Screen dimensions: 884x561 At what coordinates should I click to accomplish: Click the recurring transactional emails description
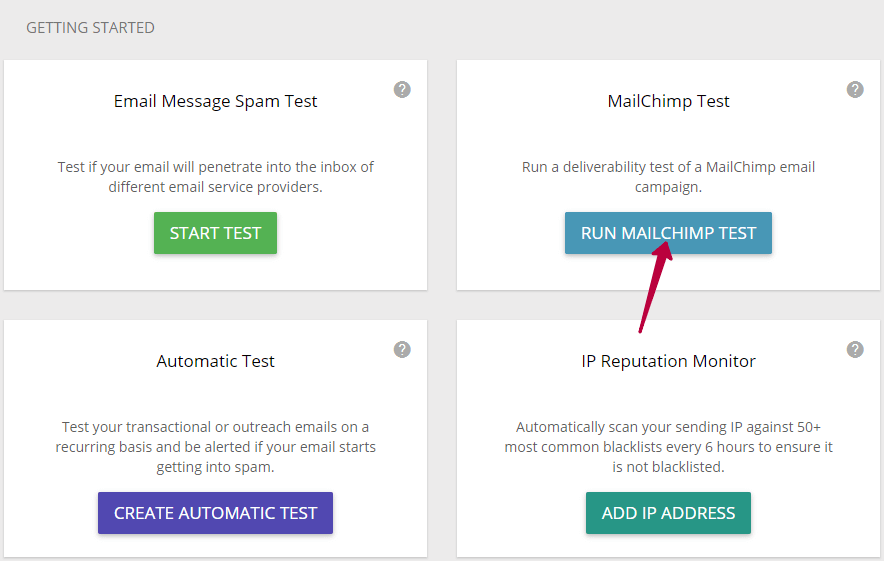tap(215, 447)
